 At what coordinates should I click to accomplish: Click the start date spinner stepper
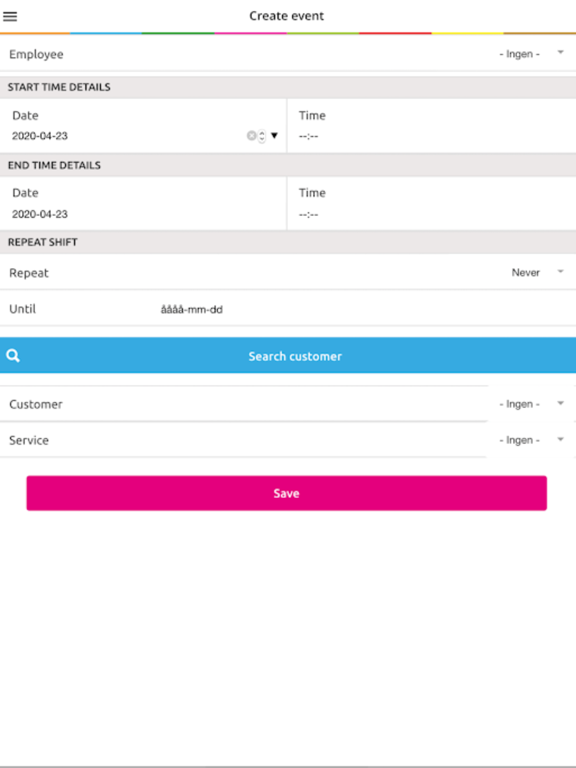click(262, 136)
